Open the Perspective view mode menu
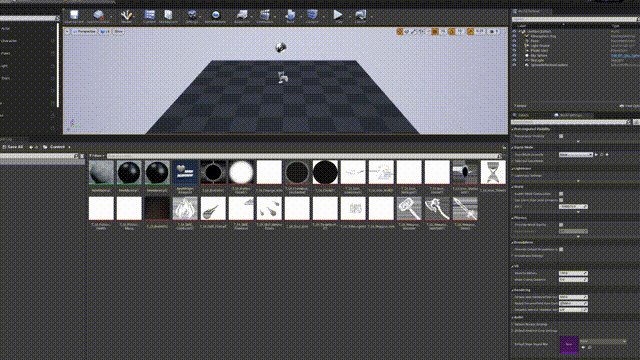The height and width of the screenshot is (360, 640). click(x=85, y=31)
